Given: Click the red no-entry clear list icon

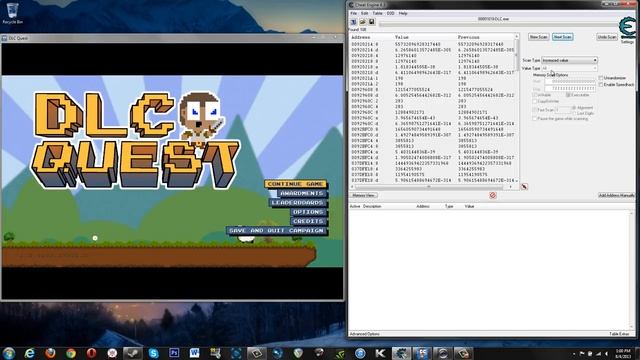Looking at the screenshot, I should [493, 196].
